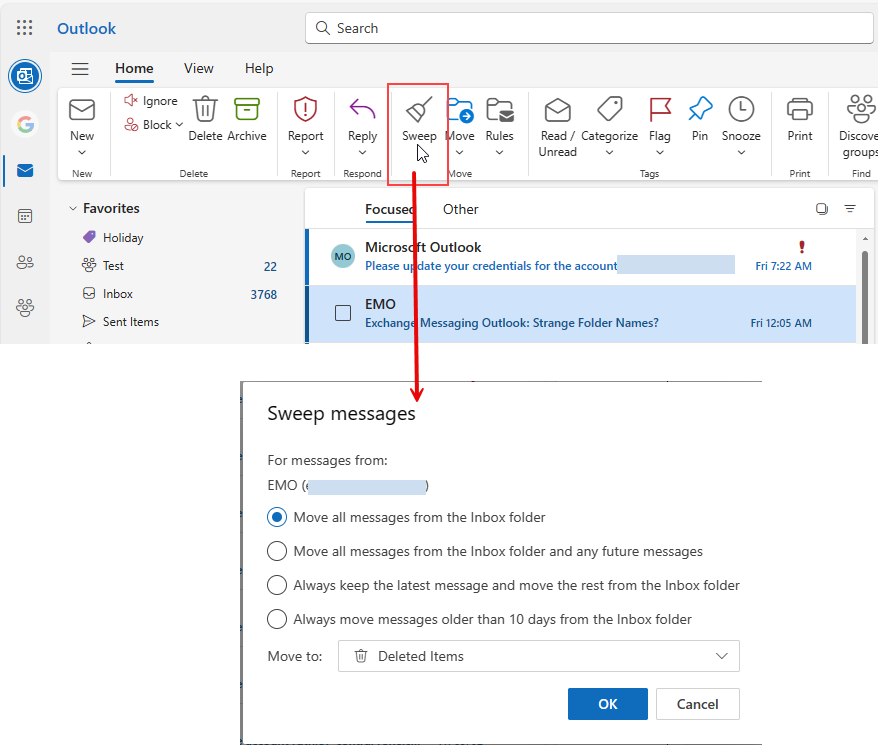The width and height of the screenshot is (878, 745).
Task: Expand the Block dropdown chevron
Action: click(x=179, y=124)
